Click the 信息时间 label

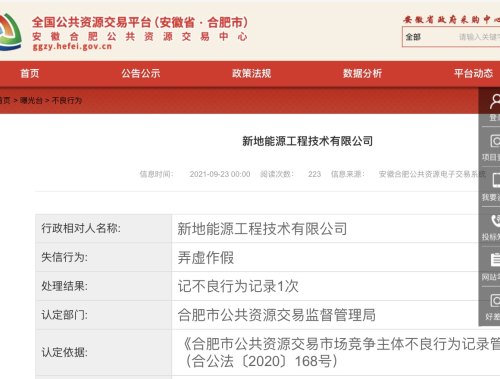157,174
